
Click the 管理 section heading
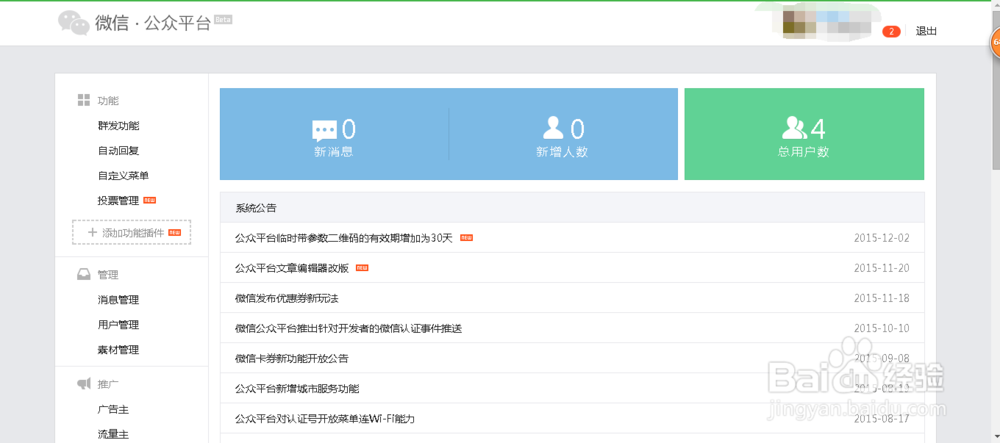[108, 275]
